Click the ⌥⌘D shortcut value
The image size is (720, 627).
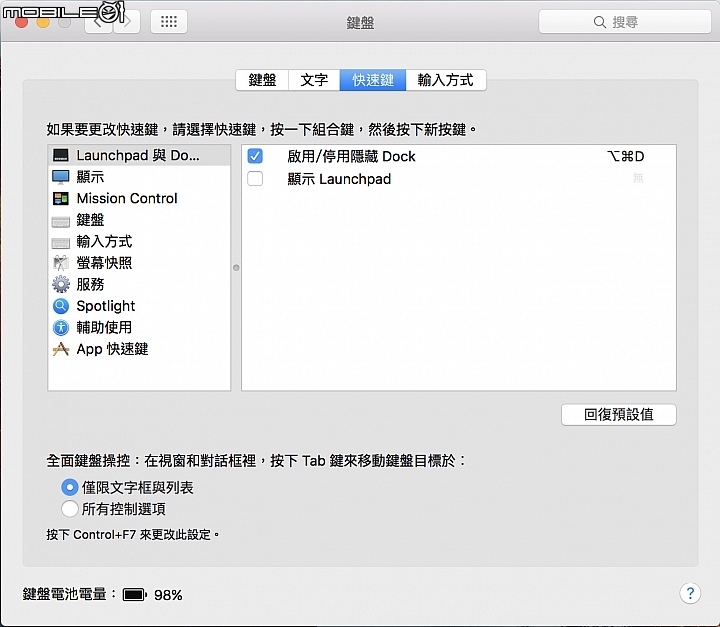click(626, 156)
